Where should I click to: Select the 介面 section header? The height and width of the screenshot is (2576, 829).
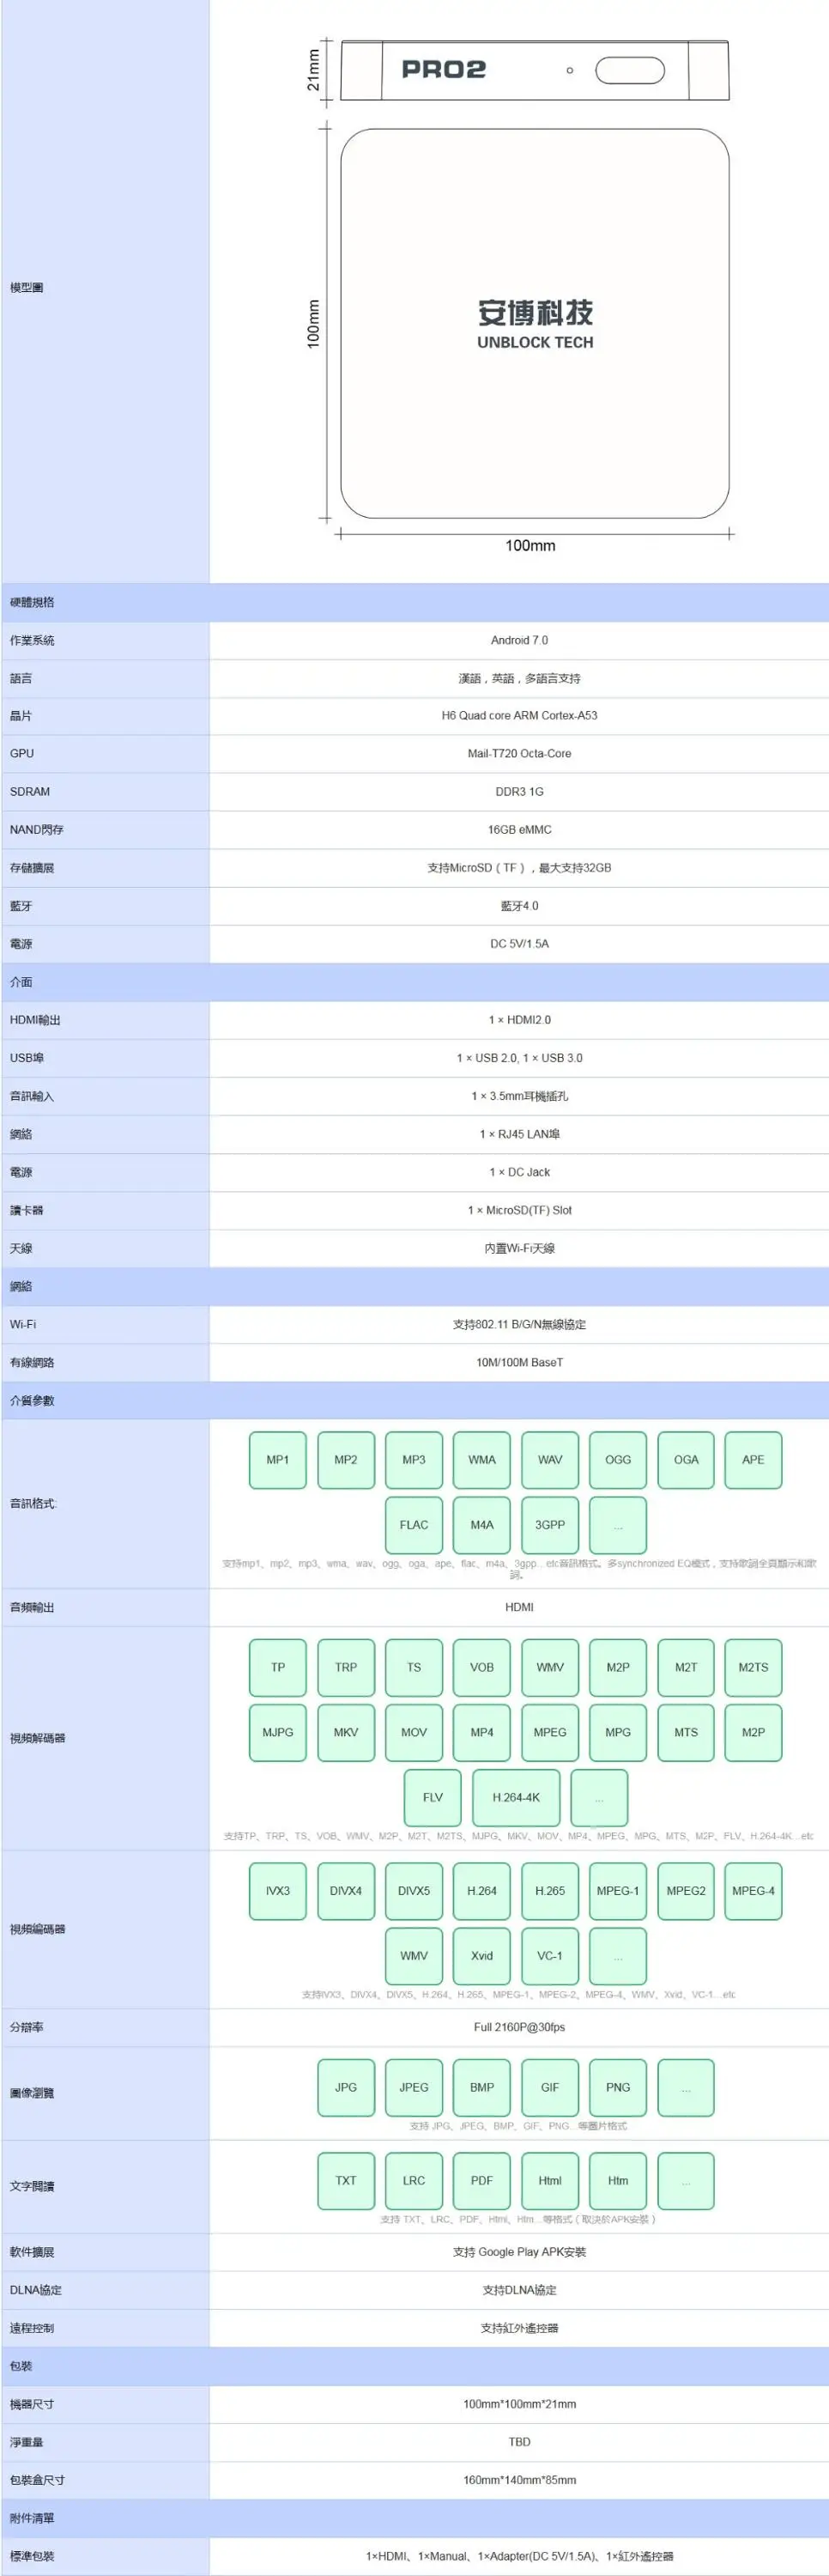coord(415,982)
